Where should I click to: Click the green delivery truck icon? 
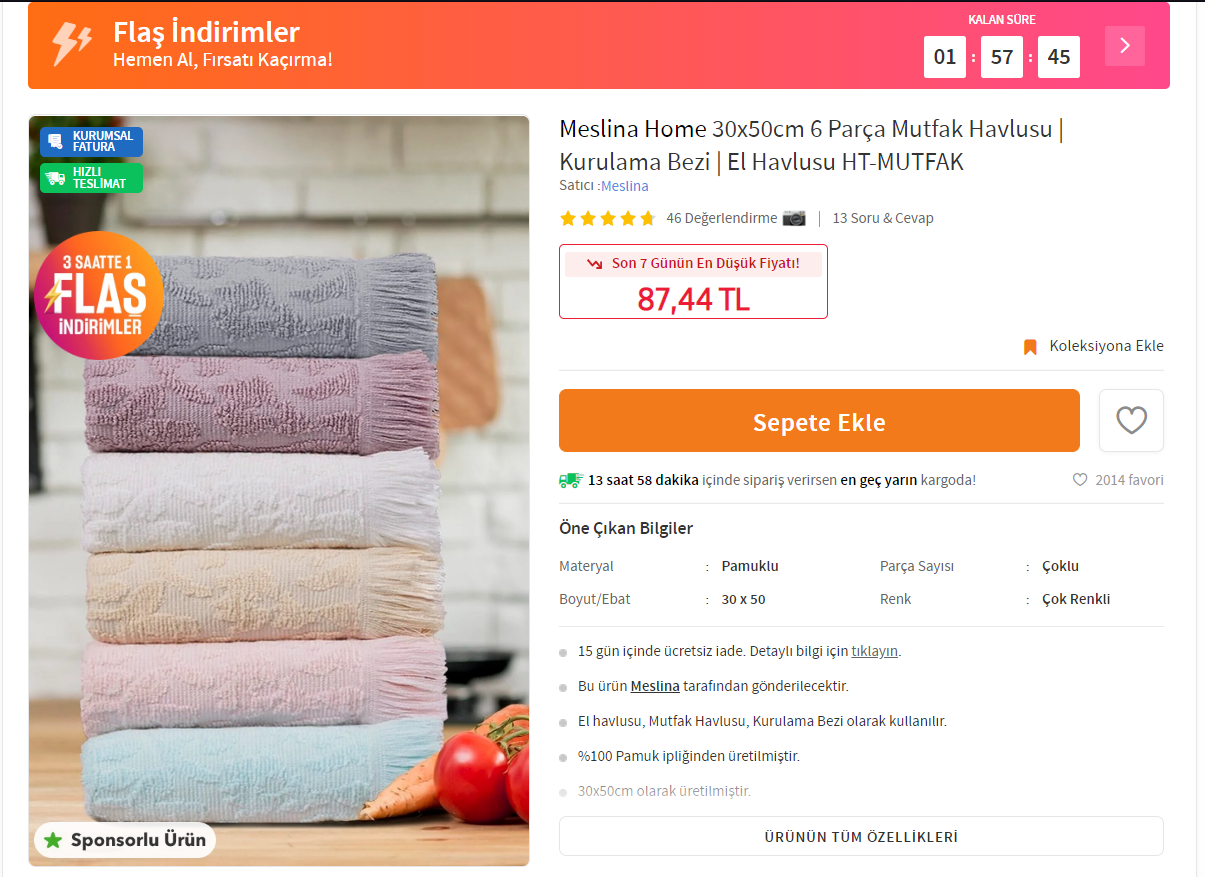click(571, 480)
